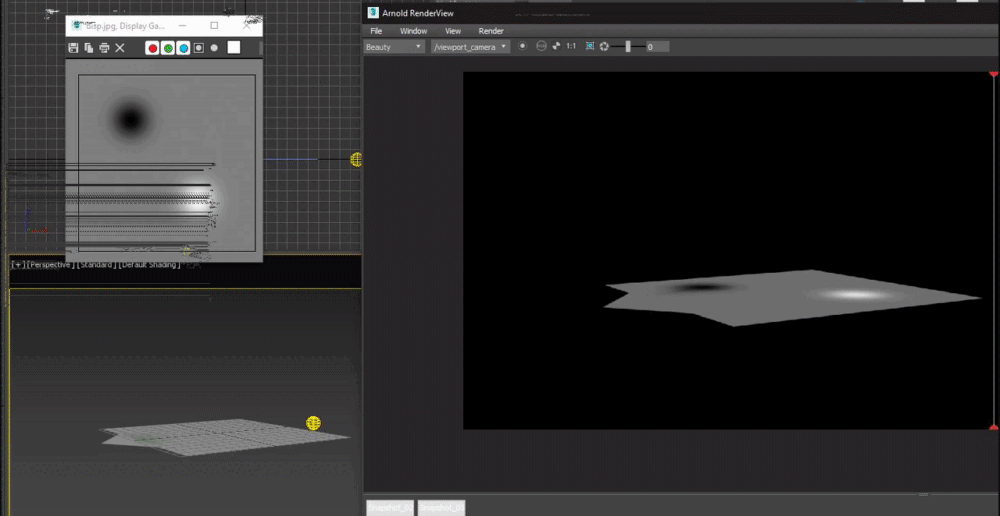Open the File menu in Arnold RenderView
The width and height of the screenshot is (1000, 516).
coord(376,31)
